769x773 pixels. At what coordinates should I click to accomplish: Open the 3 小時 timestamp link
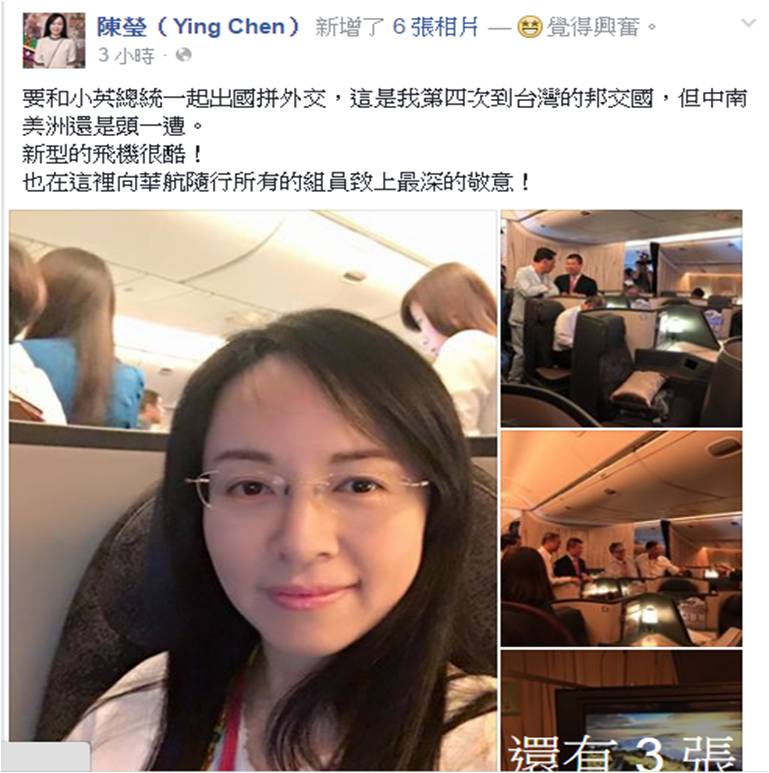click(x=126, y=55)
